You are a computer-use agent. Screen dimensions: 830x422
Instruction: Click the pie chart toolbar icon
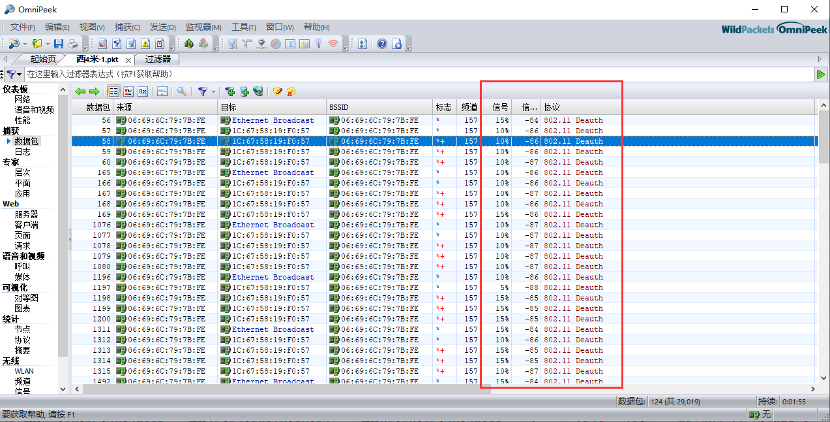[x=275, y=44]
